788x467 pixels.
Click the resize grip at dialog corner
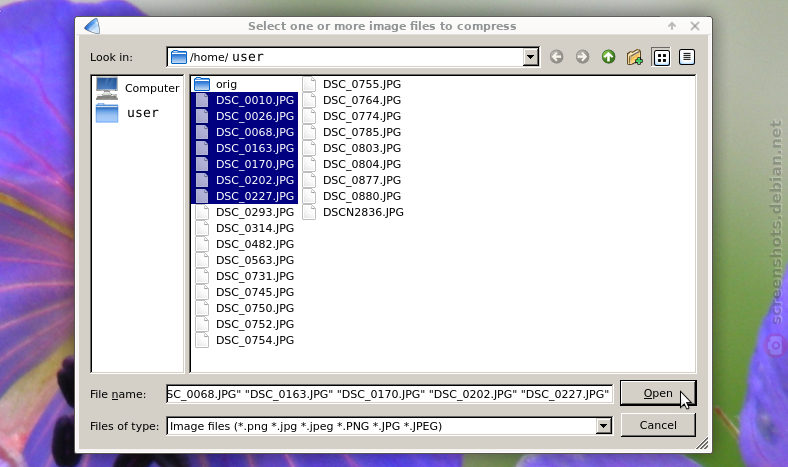point(703,443)
